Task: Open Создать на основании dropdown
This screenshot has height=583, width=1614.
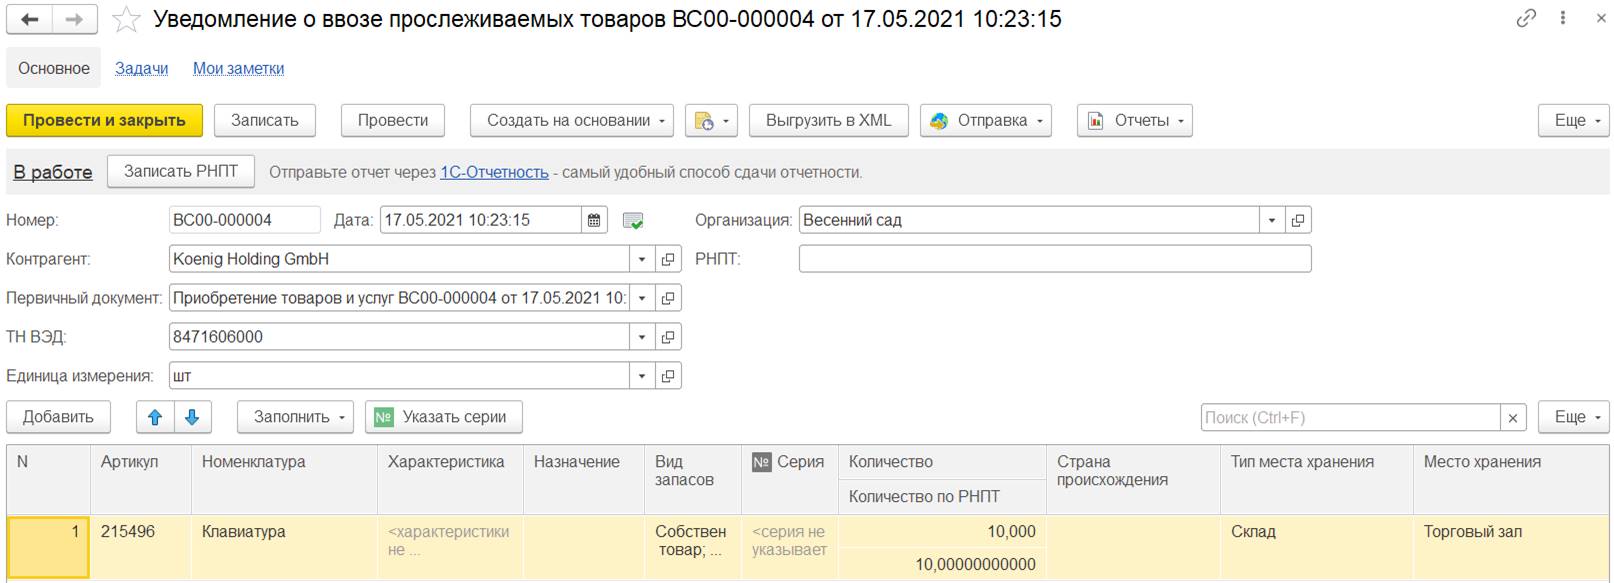Action: [x=571, y=120]
